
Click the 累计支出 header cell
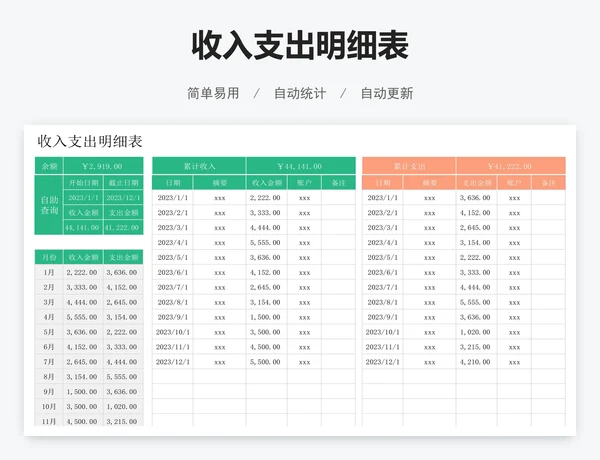[409, 166]
